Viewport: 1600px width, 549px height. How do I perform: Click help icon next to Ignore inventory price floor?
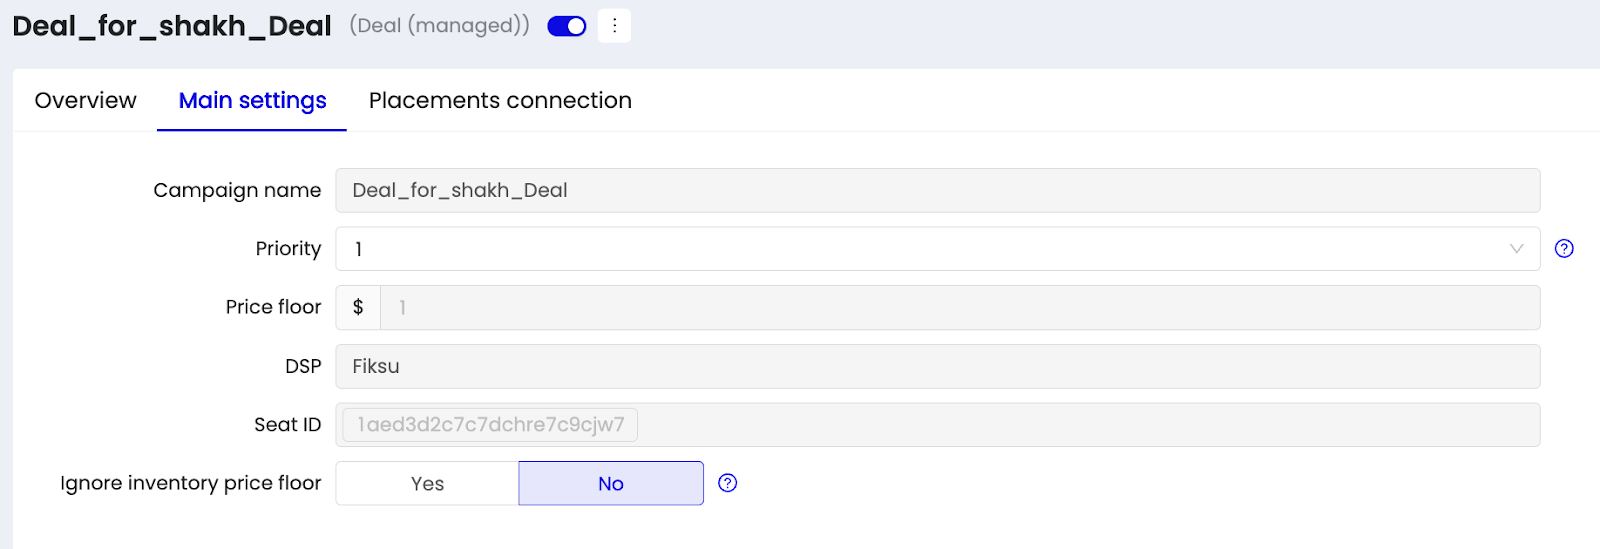point(728,483)
